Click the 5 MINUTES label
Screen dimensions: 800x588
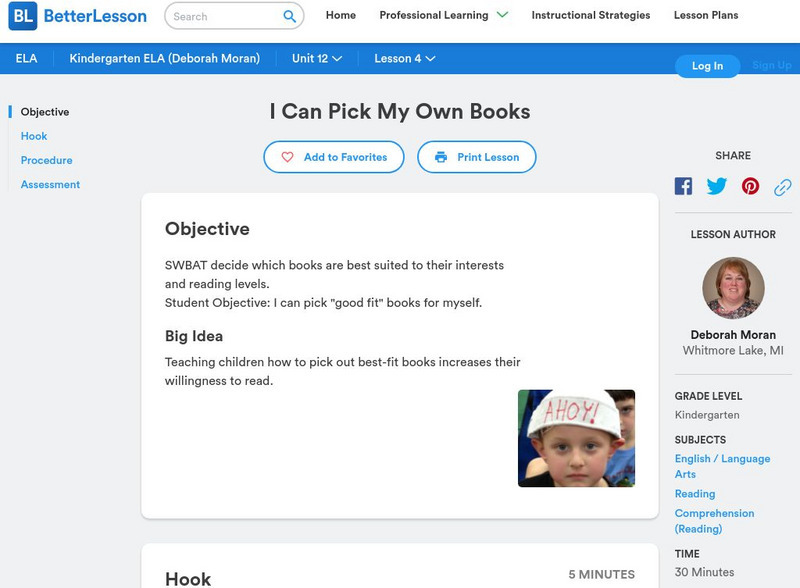click(602, 574)
